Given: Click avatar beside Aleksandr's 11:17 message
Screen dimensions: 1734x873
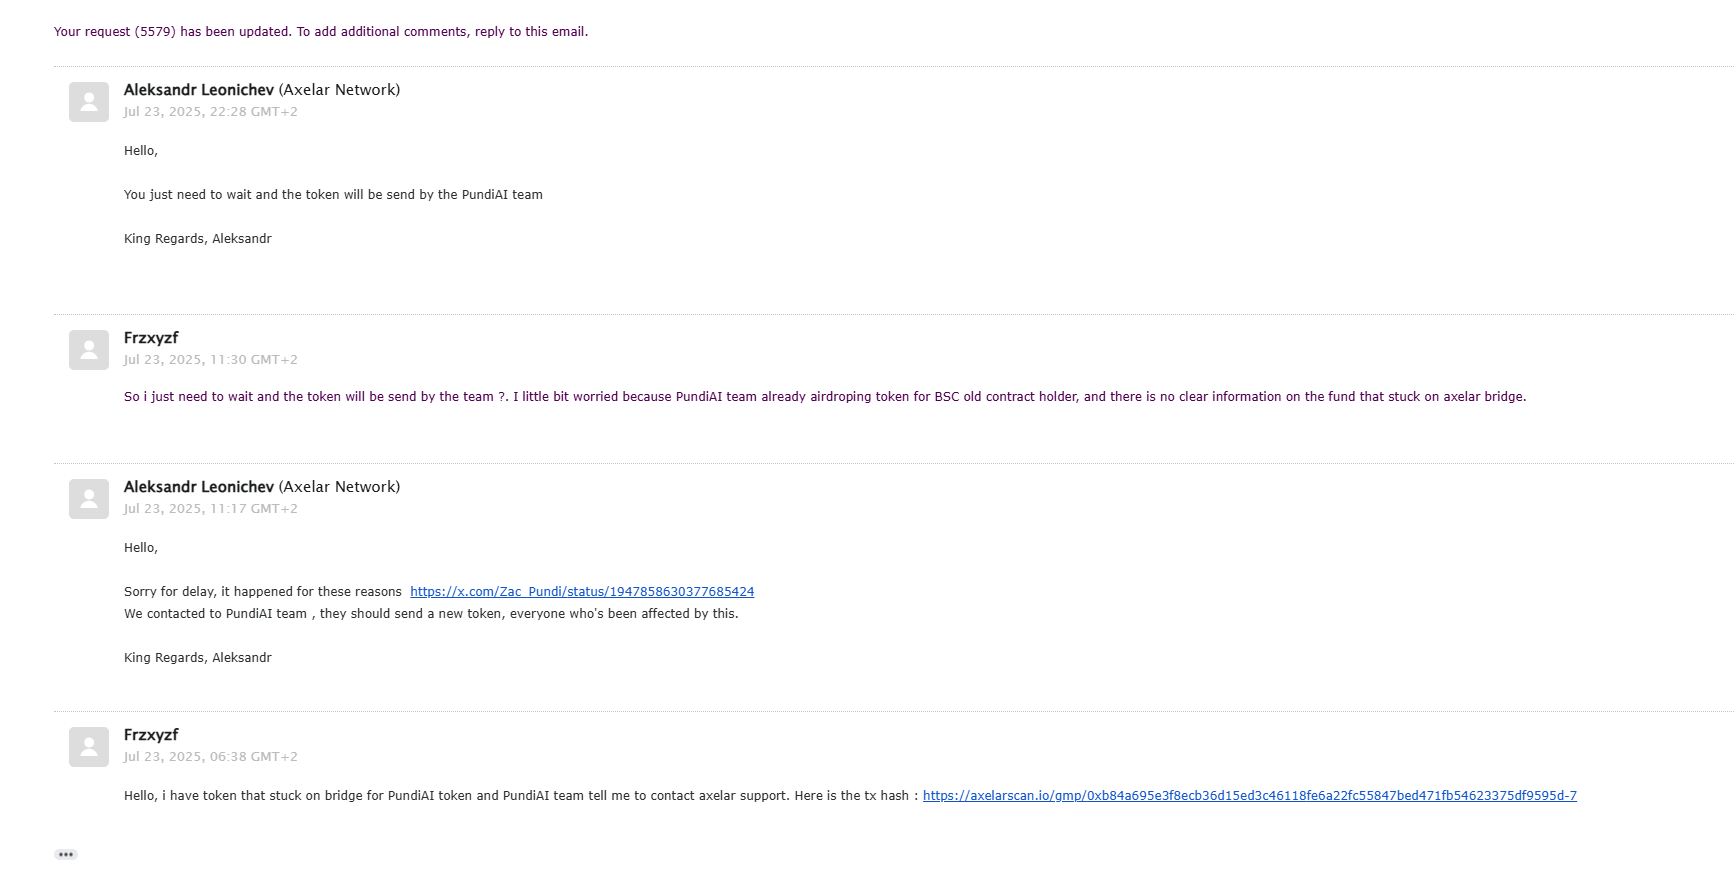Looking at the screenshot, I should [x=88, y=499].
